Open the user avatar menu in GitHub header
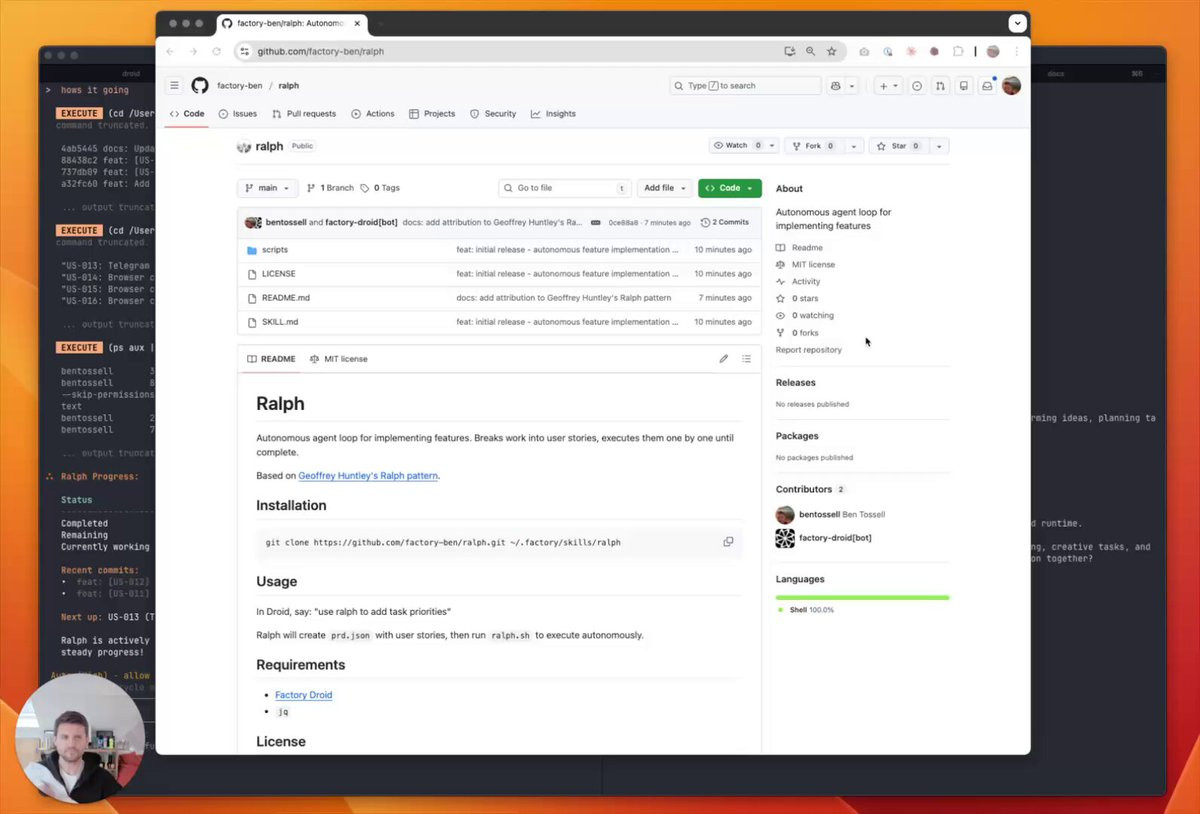 (x=1011, y=86)
